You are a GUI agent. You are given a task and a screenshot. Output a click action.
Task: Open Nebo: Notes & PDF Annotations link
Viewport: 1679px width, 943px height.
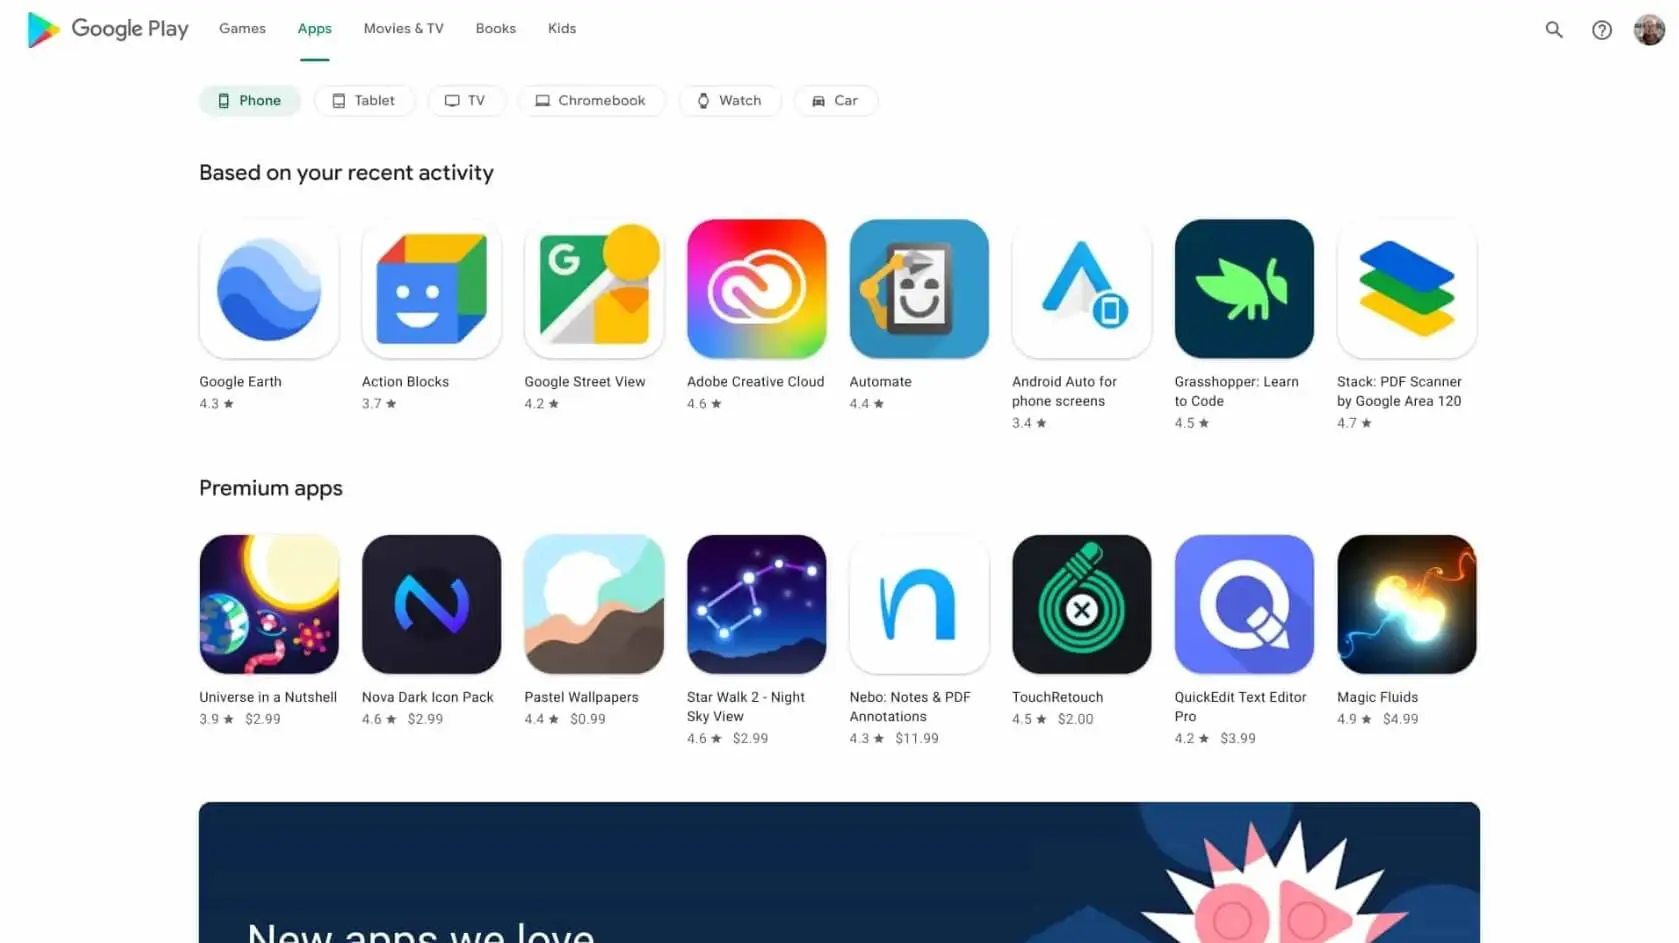point(910,706)
